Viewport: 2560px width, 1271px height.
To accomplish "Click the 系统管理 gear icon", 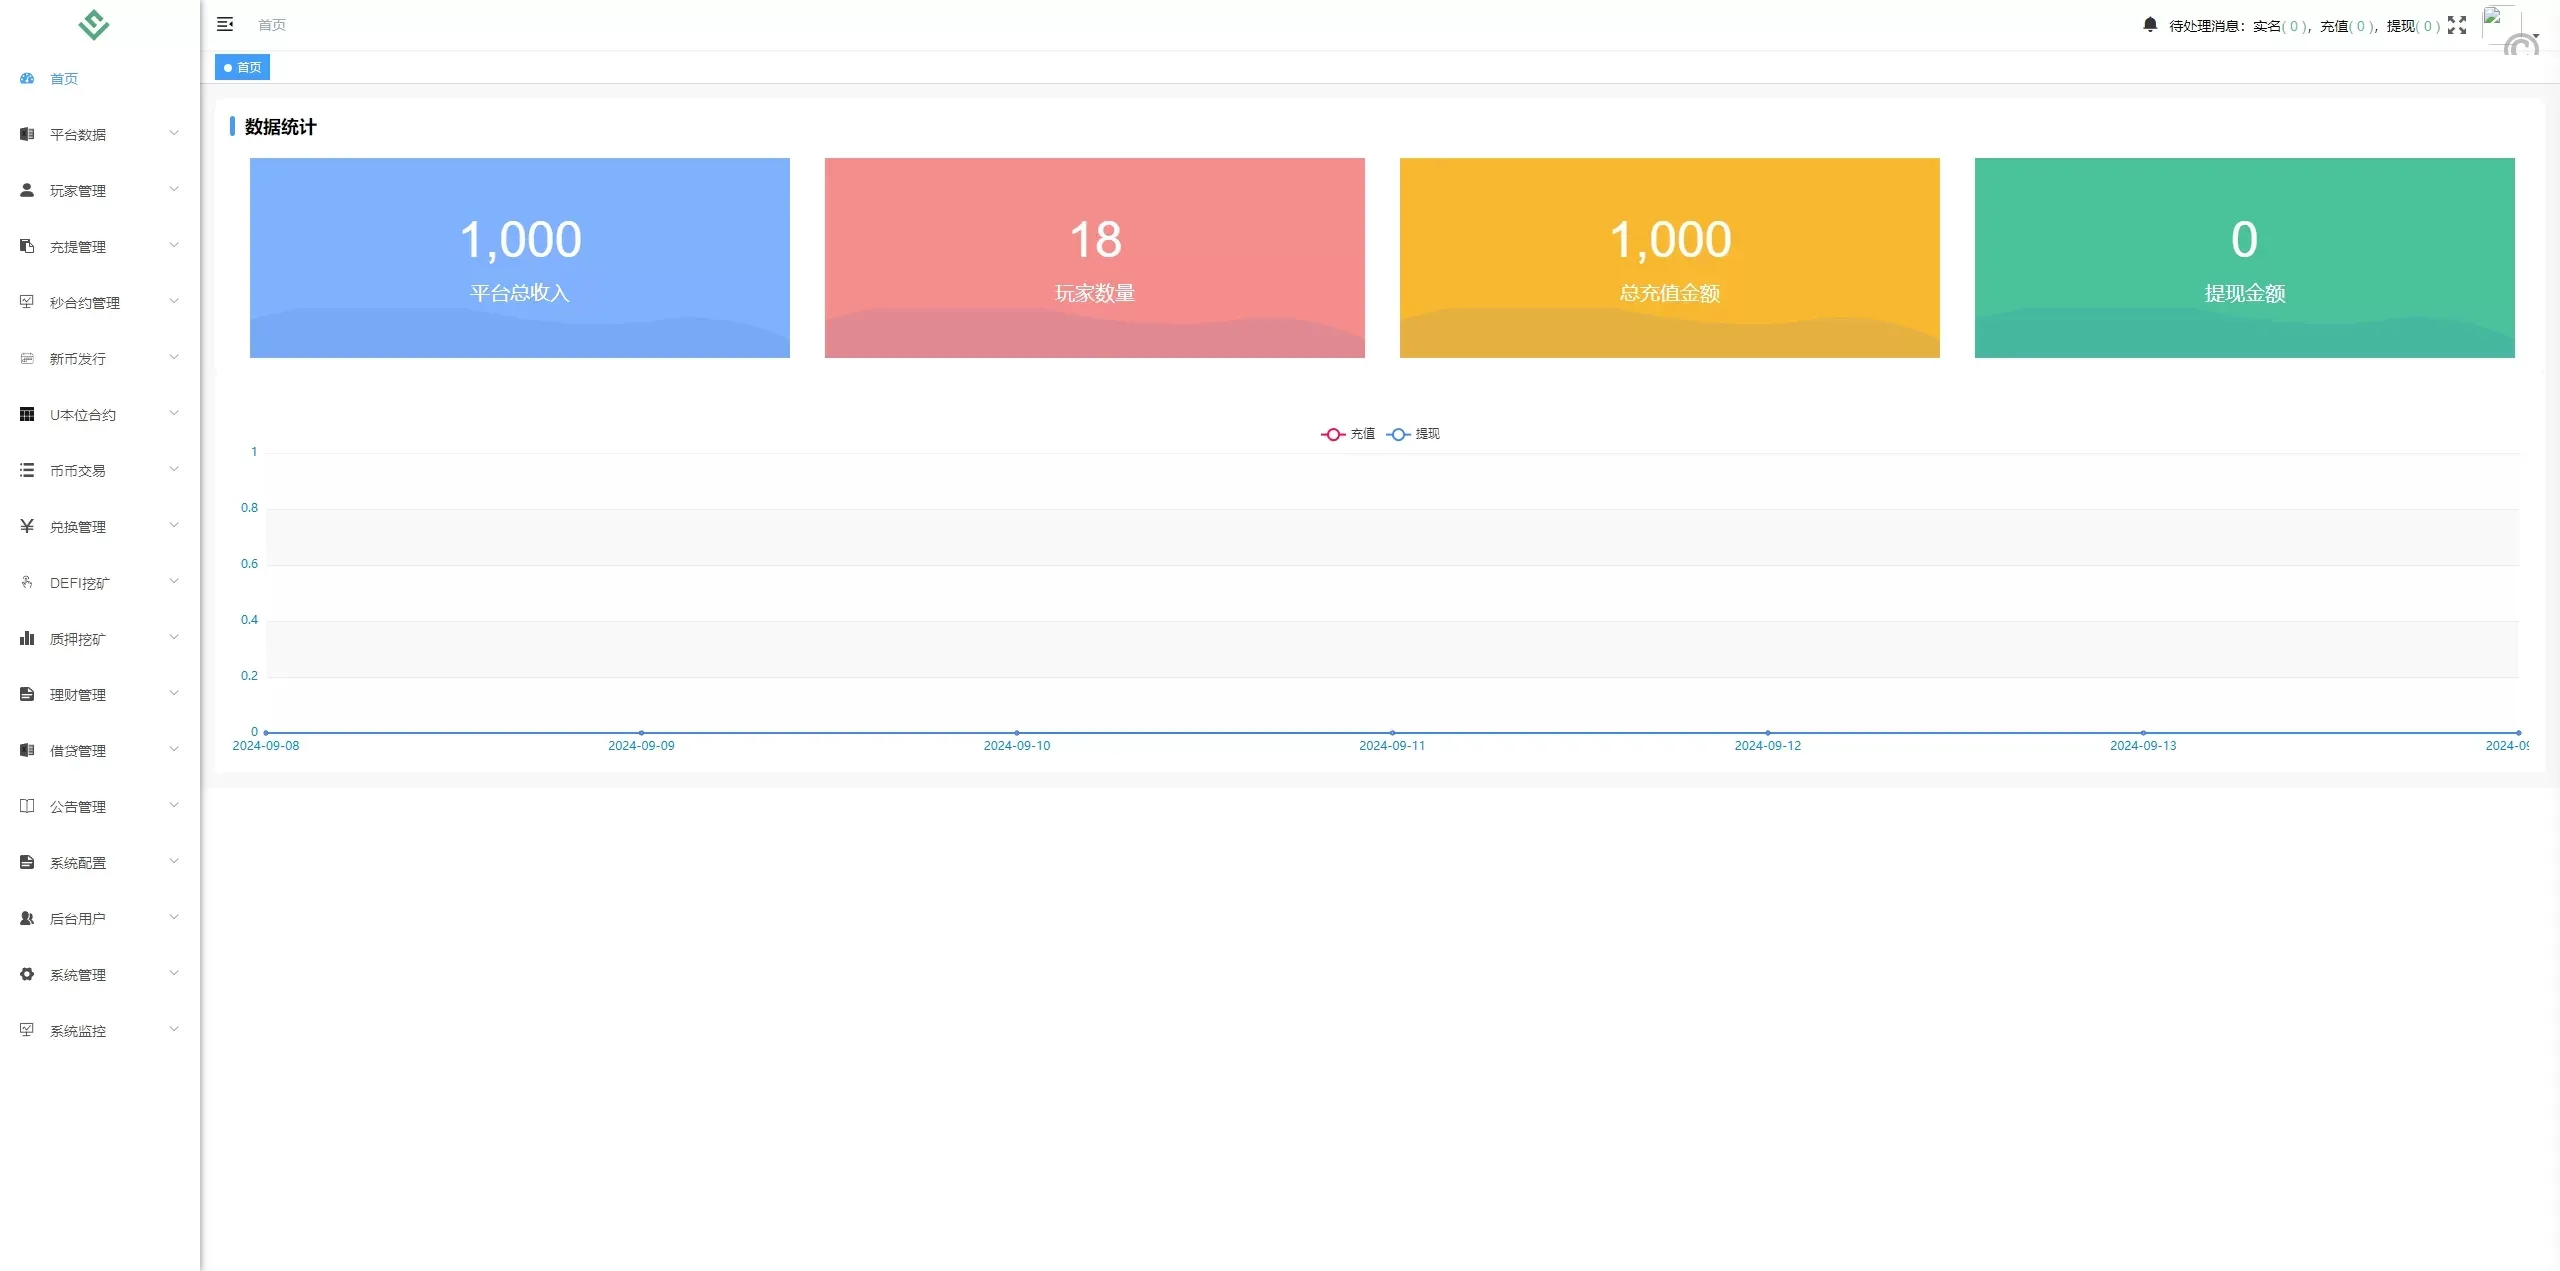I will [27, 974].
